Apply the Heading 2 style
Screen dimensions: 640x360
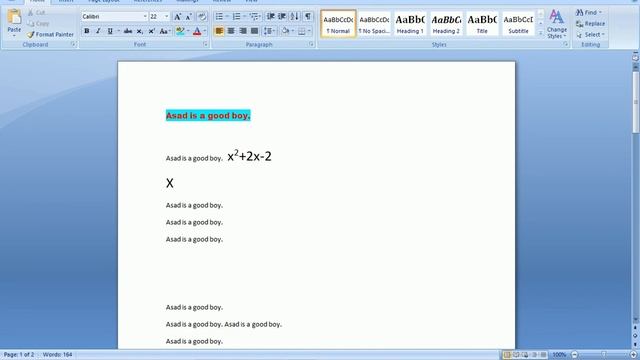446,24
